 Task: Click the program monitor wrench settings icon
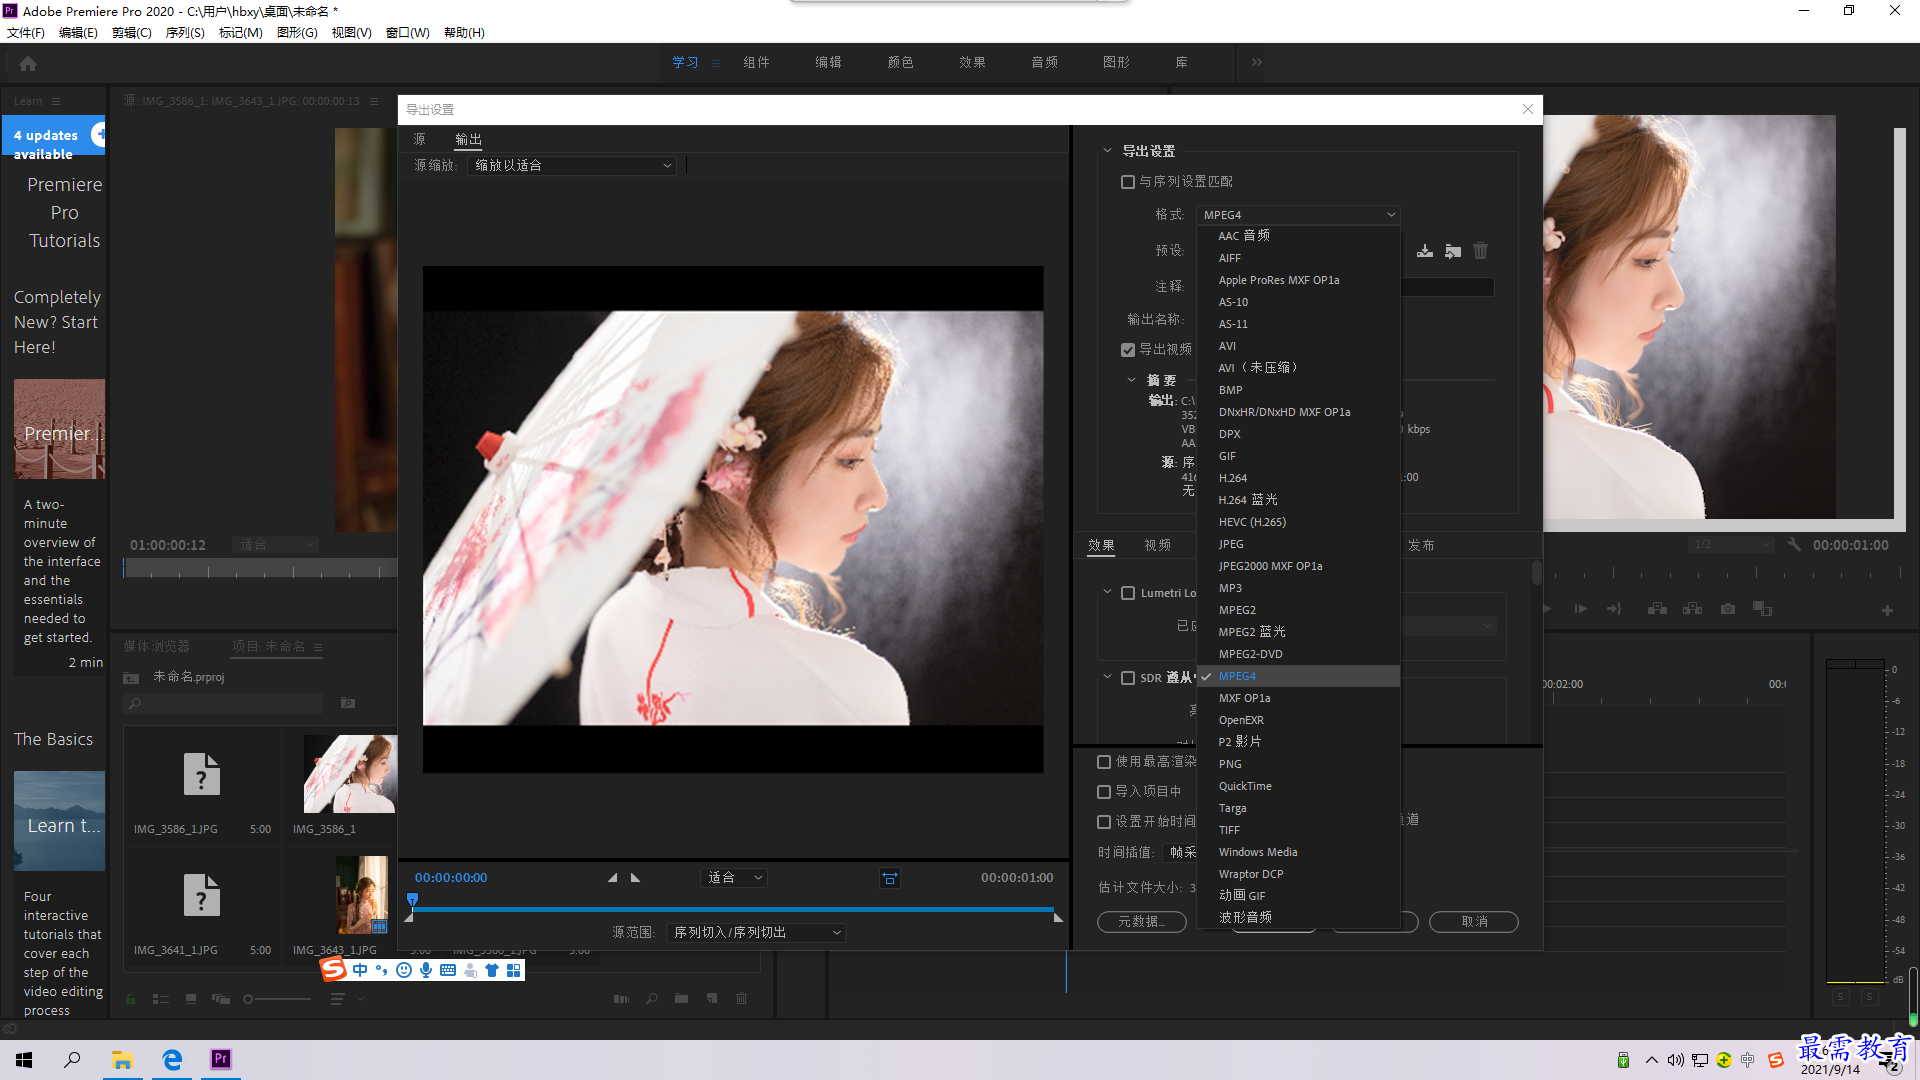(x=1794, y=544)
